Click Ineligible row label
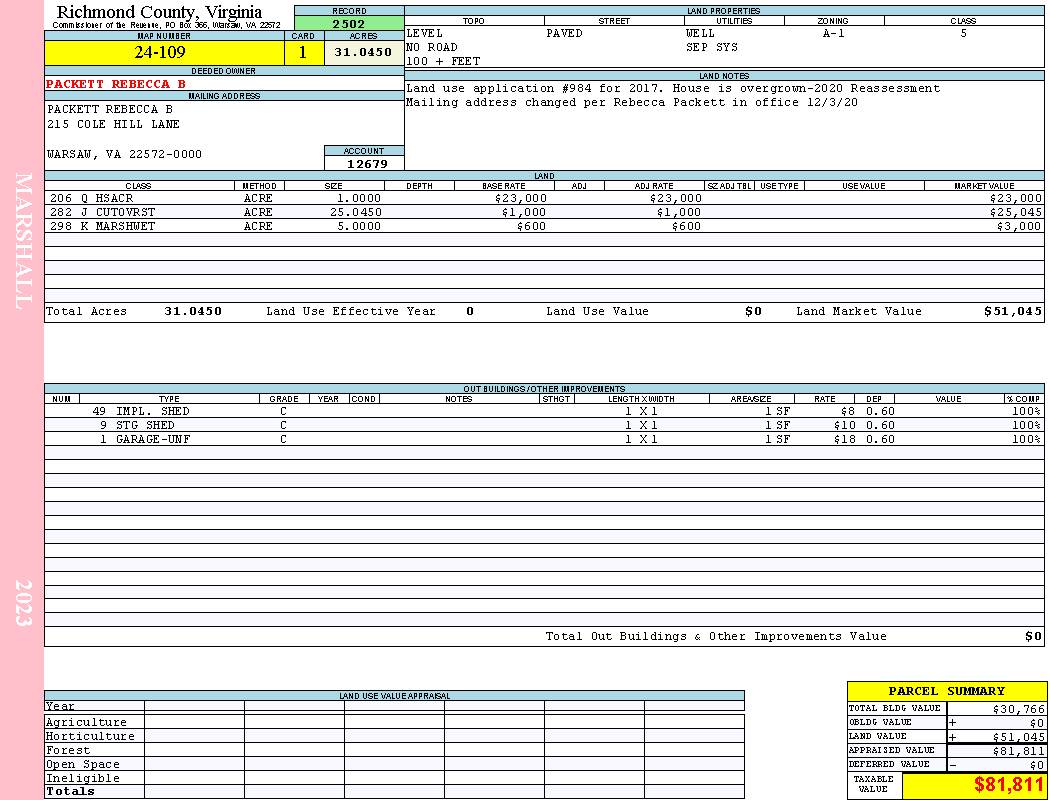The width and height of the screenshot is (1050, 800). (82, 779)
